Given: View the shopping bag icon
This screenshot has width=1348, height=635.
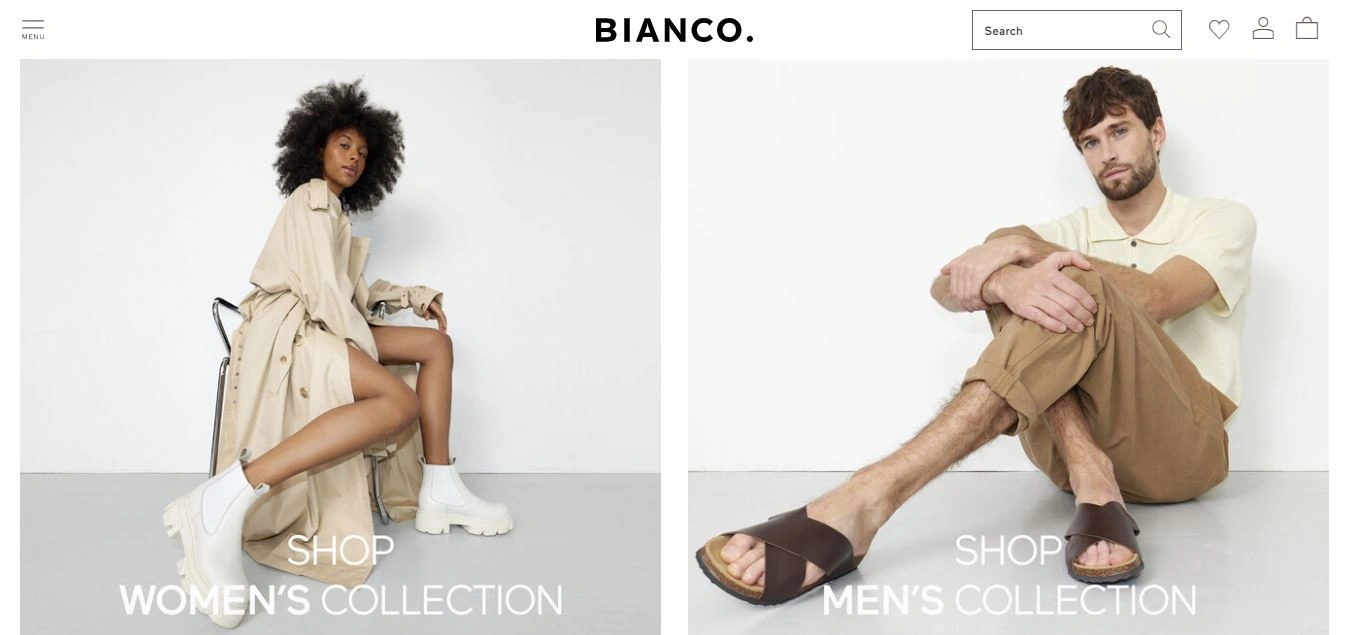Looking at the screenshot, I should (x=1307, y=29).
